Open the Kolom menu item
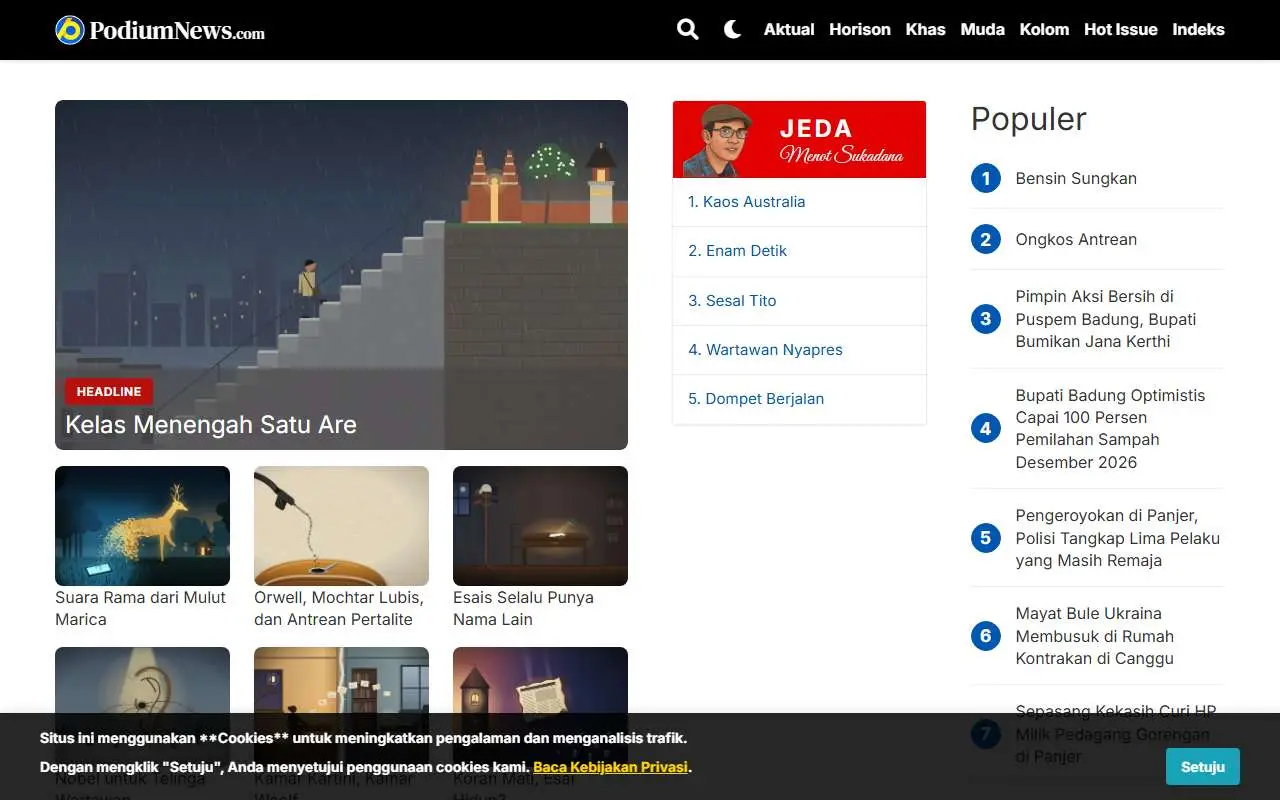The image size is (1280, 800). 1044,29
